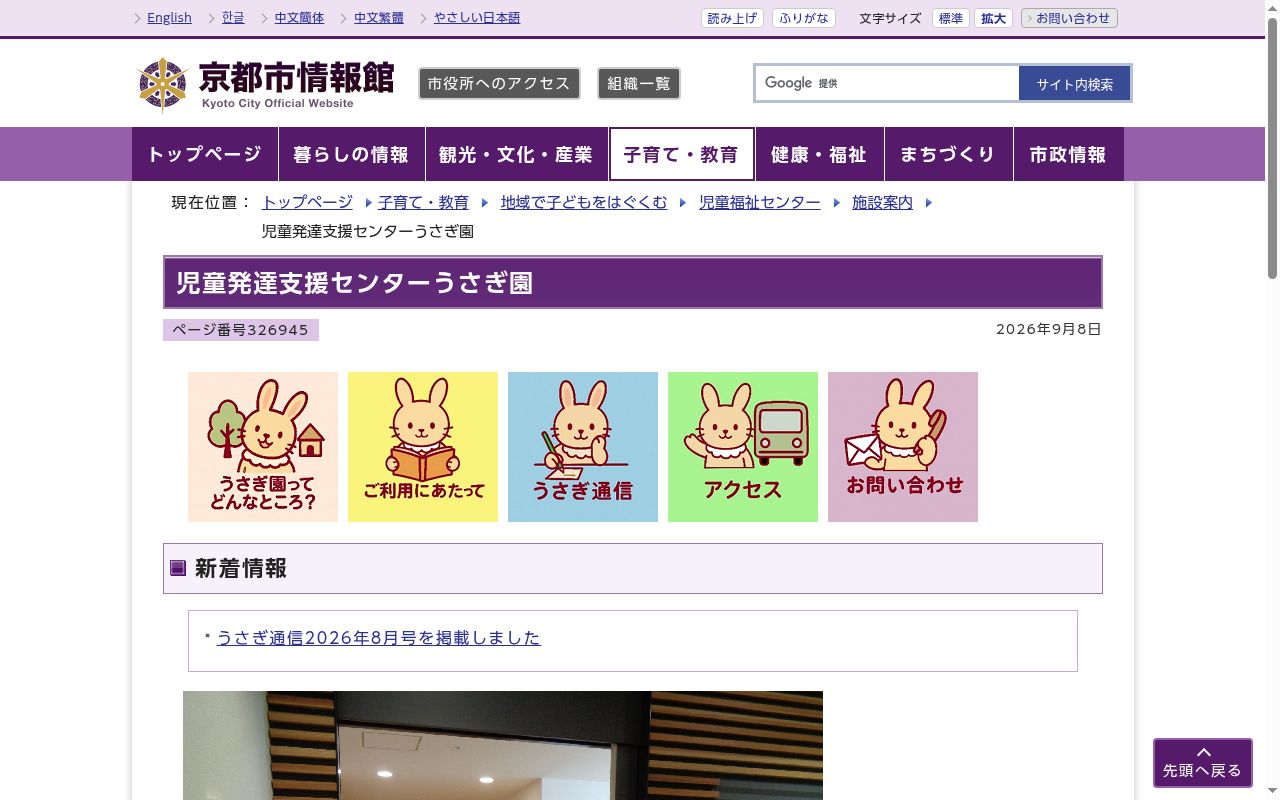Switch language to 中文簡体
1280x800 pixels.
tap(299, 18)
